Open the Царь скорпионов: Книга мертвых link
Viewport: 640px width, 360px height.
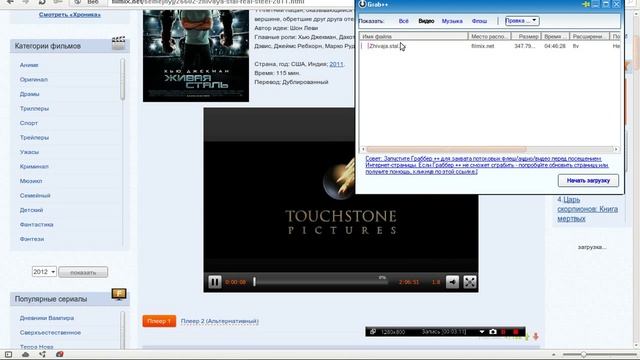(x=588, y=209)
